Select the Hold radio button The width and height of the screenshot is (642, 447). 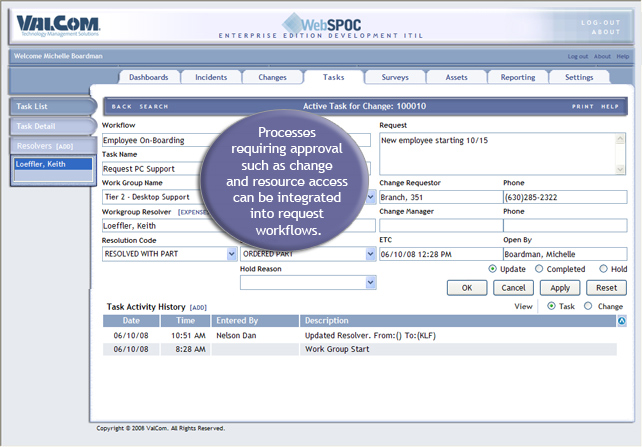click(x=603, y=269)
